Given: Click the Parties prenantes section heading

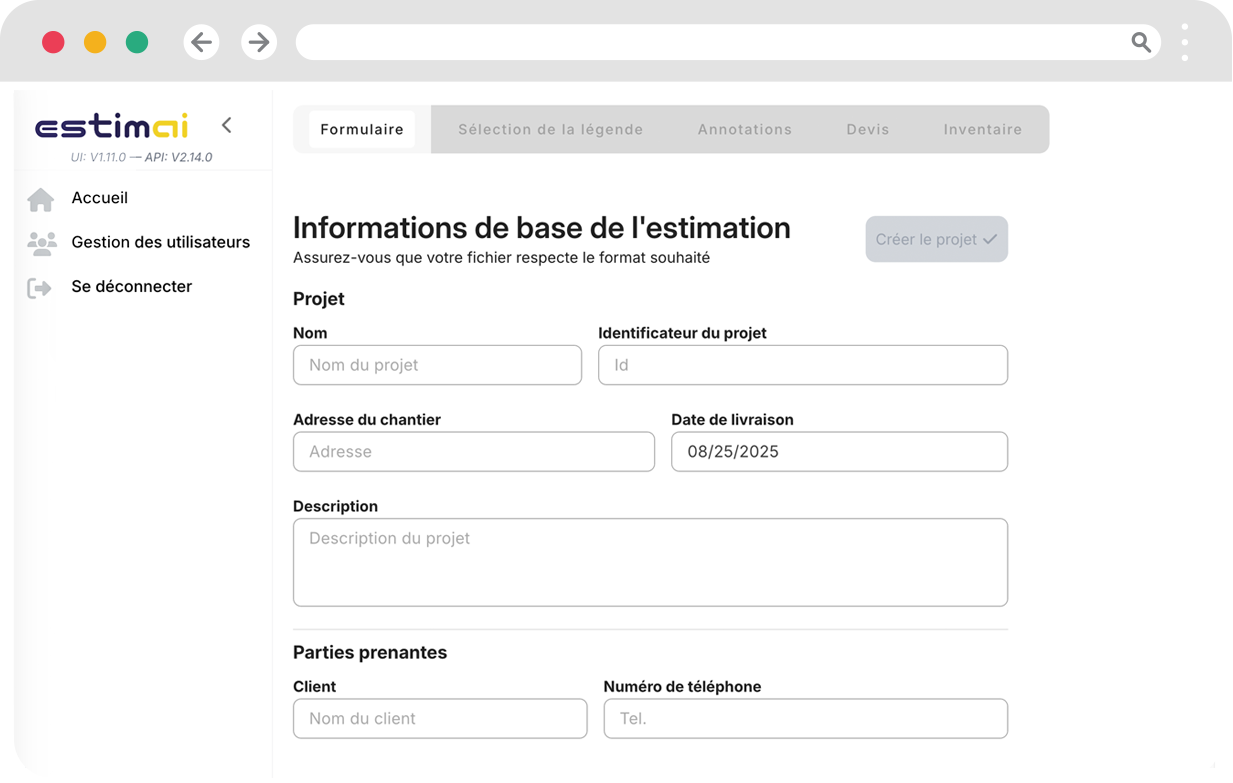Looking at the screenshot, I should (x=370, y=653).
